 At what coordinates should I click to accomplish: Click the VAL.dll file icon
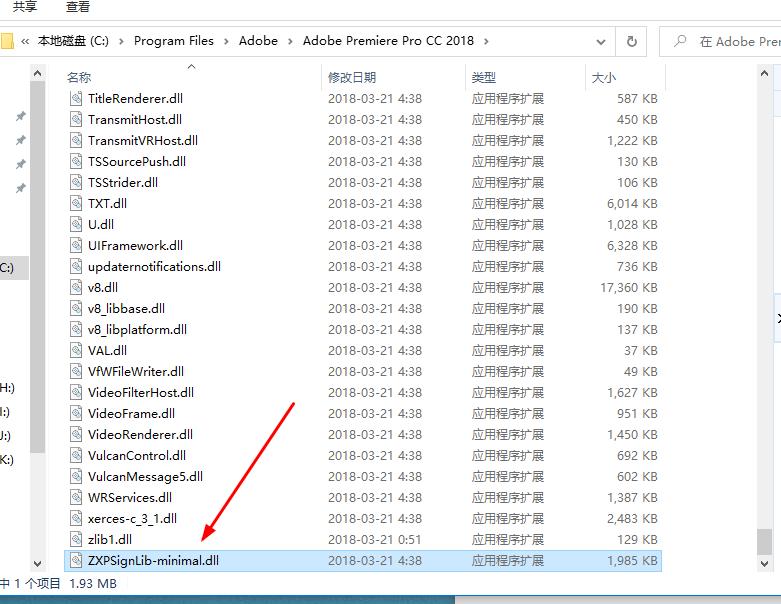(76, 351)
